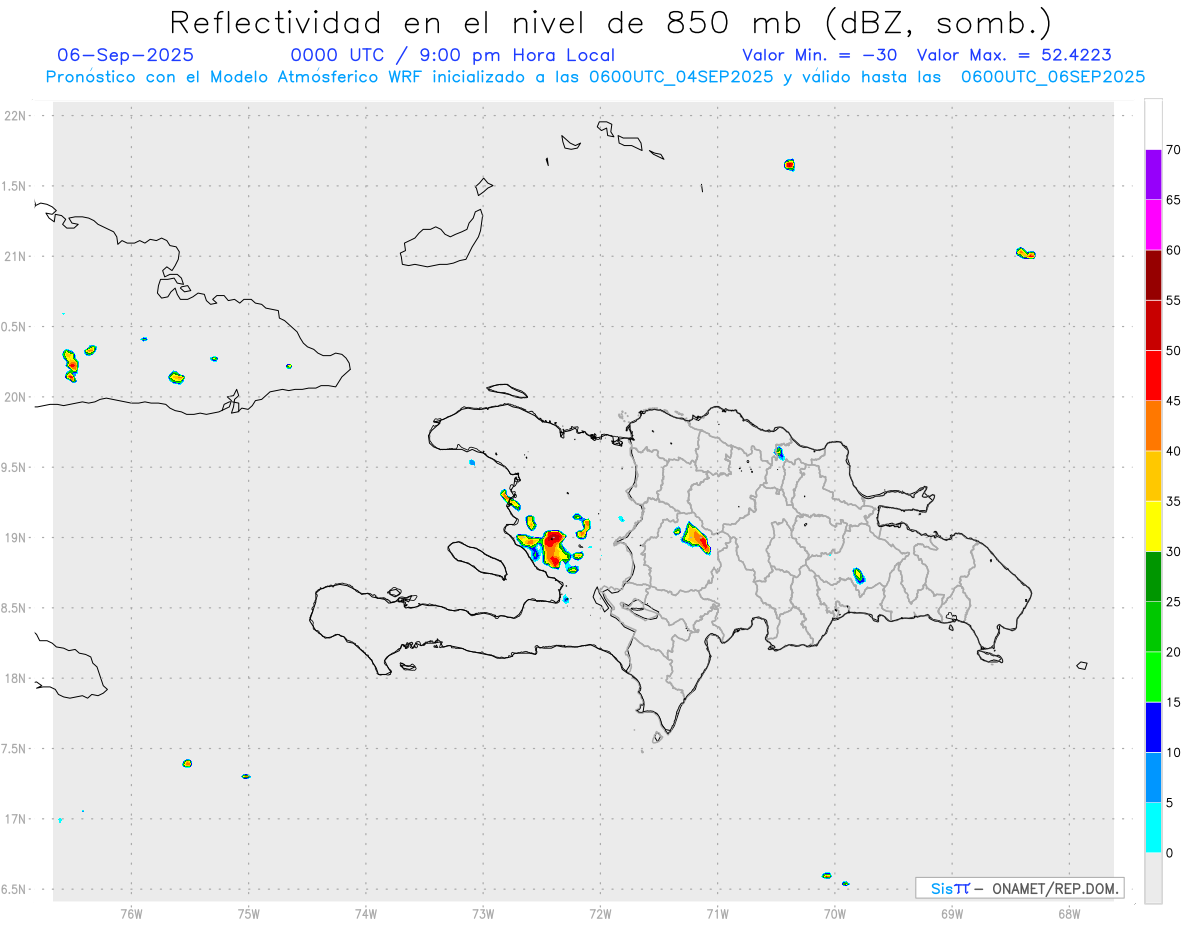Click the 'Valor Min. = -30' text
This screenshot has width=1200, height=927.
tap(822, 55)
